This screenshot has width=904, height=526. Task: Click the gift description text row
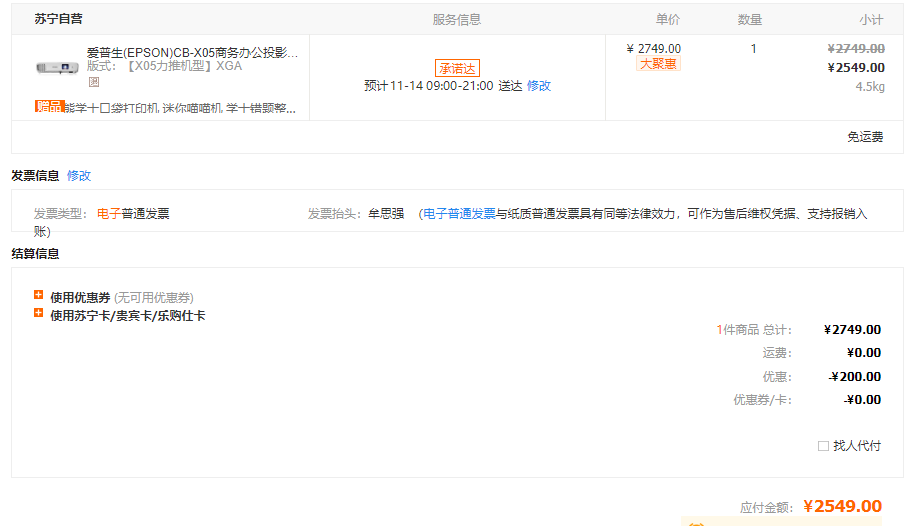180,108
